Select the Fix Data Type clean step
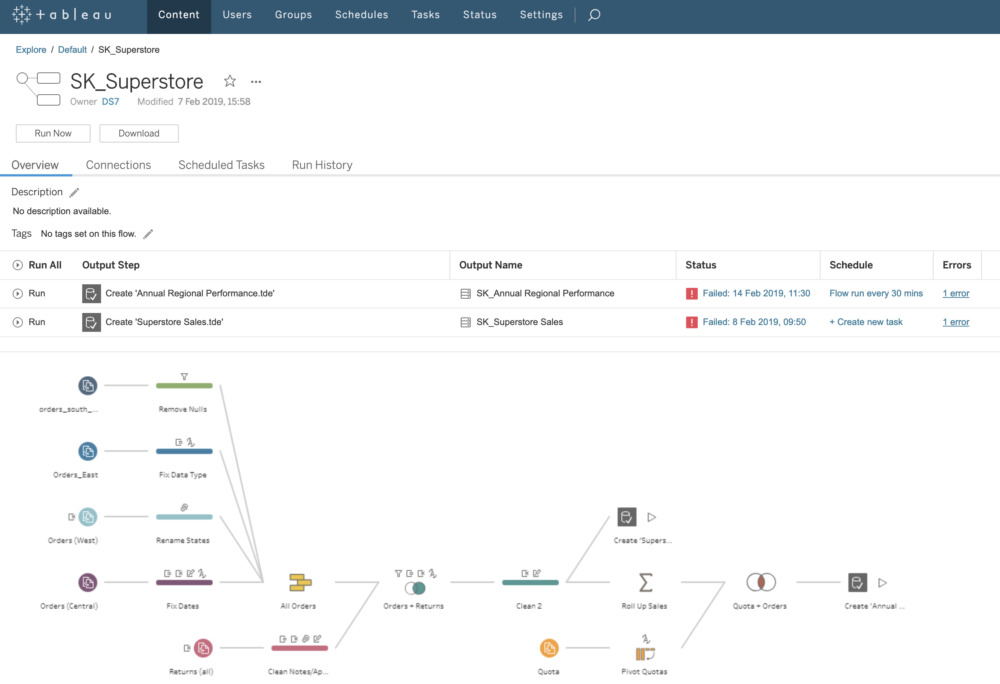Screen dimensions: 1000x684 184,451
